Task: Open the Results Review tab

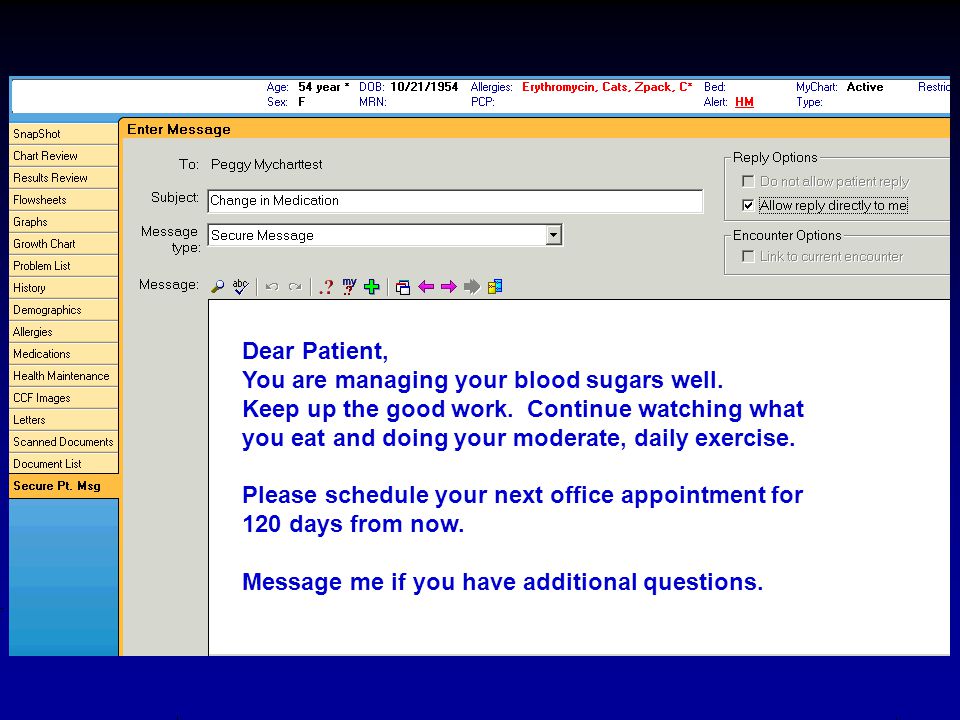Action: point(64,178)
